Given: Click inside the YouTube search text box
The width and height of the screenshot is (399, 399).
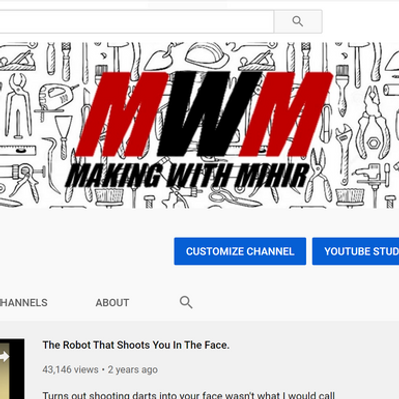Looking at the screenshot, I should 136,22.
